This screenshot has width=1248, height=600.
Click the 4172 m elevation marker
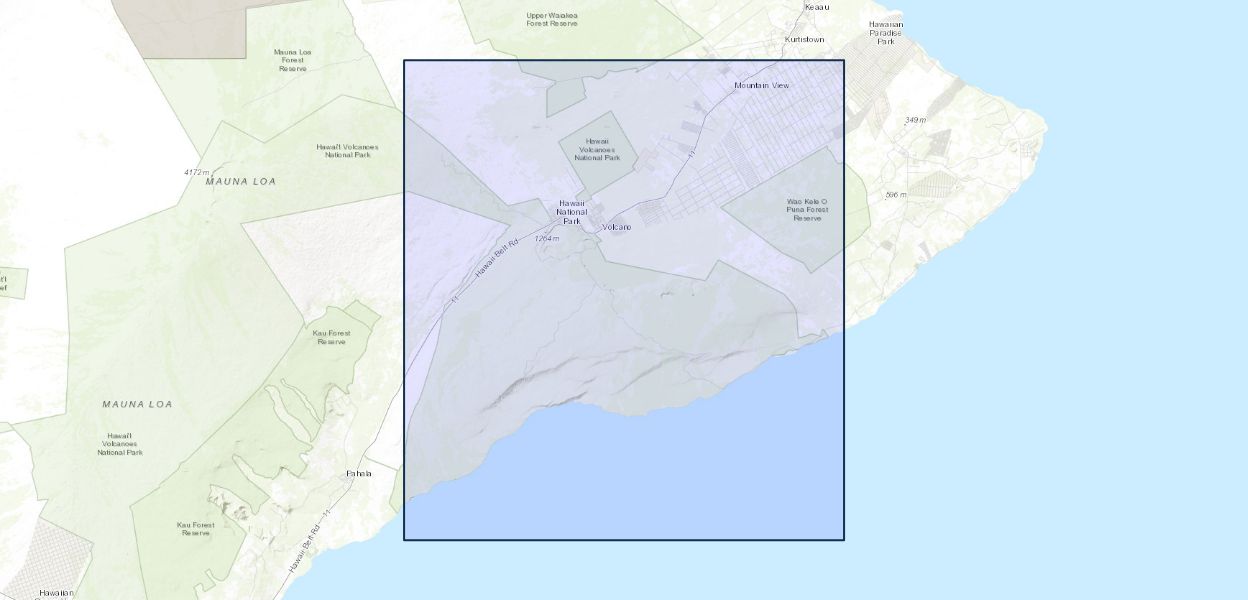pyautogui.click(x=197, y=172)
